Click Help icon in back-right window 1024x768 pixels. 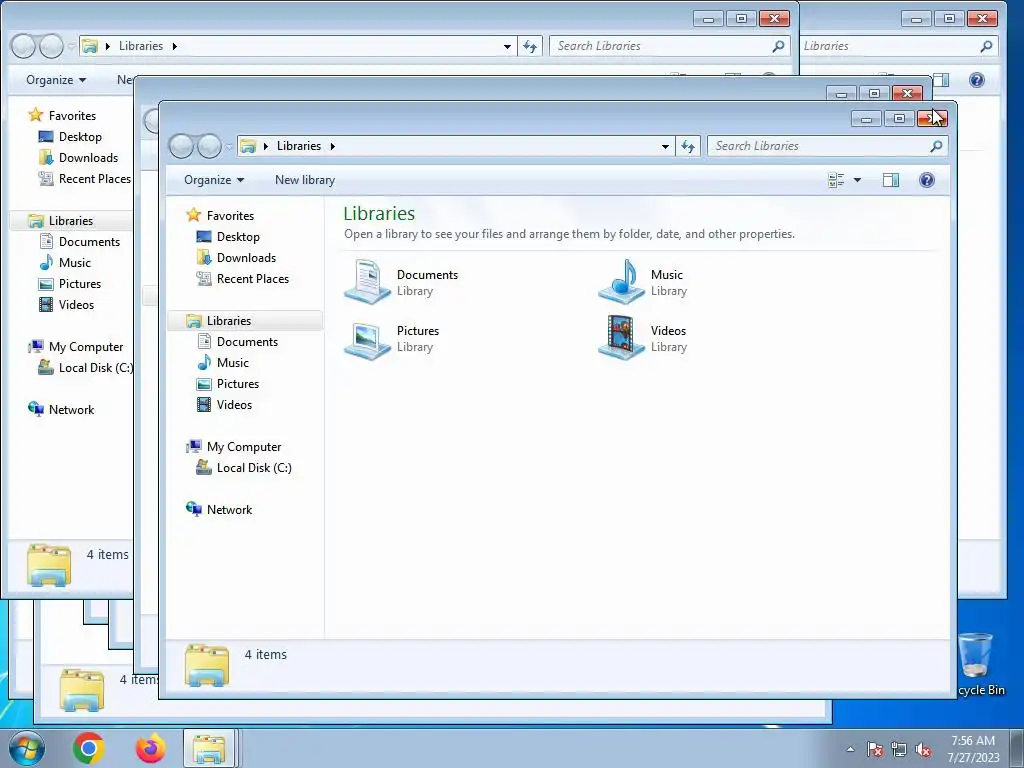click(x=976, y=80)
